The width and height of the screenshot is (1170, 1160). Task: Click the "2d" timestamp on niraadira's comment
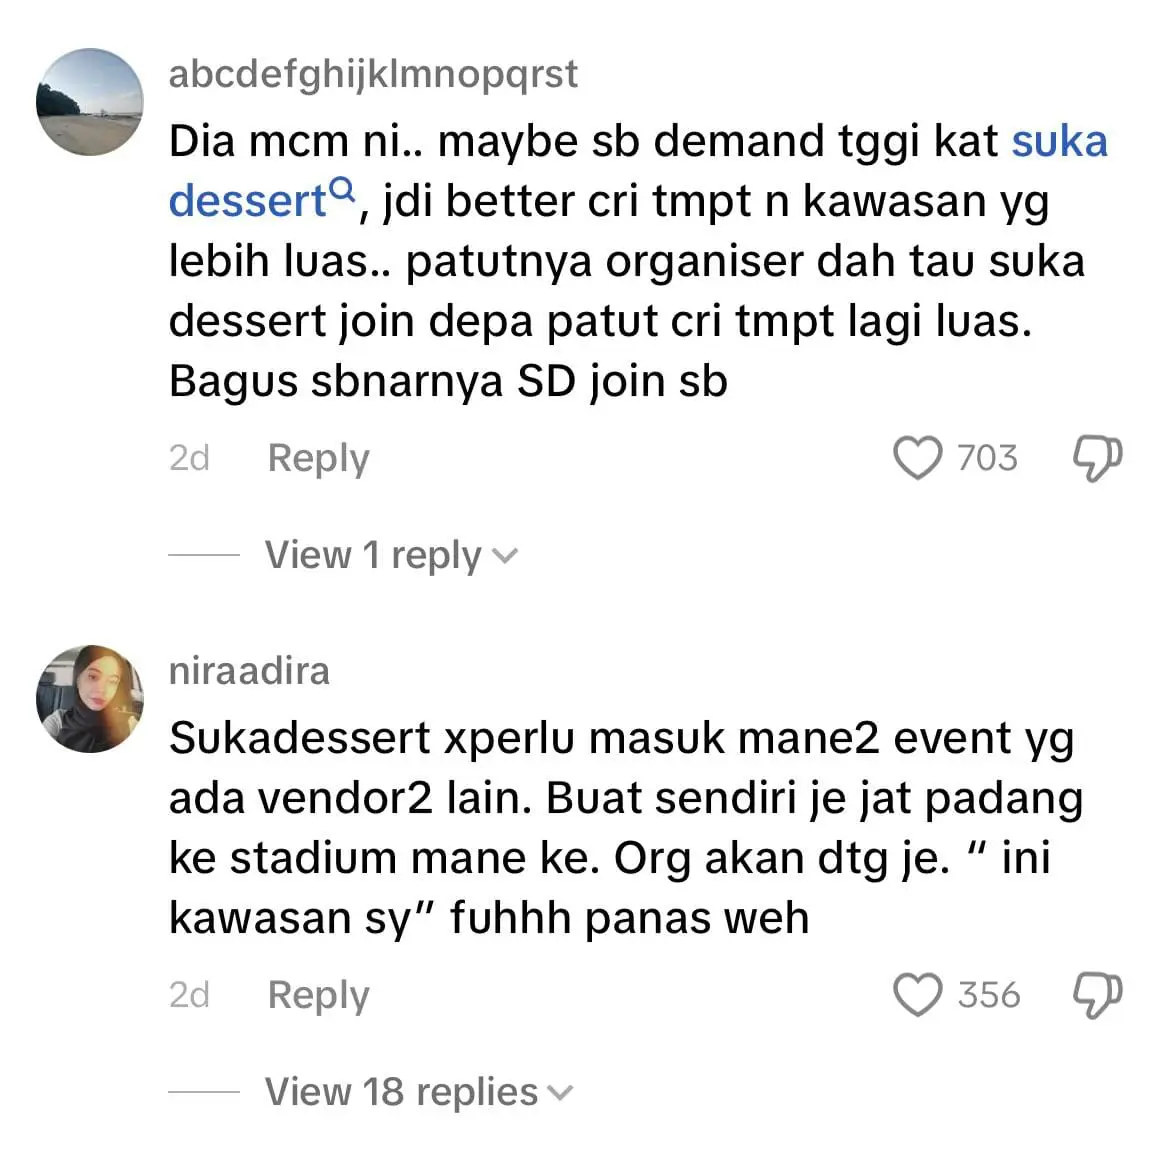(x=189, y=995)
